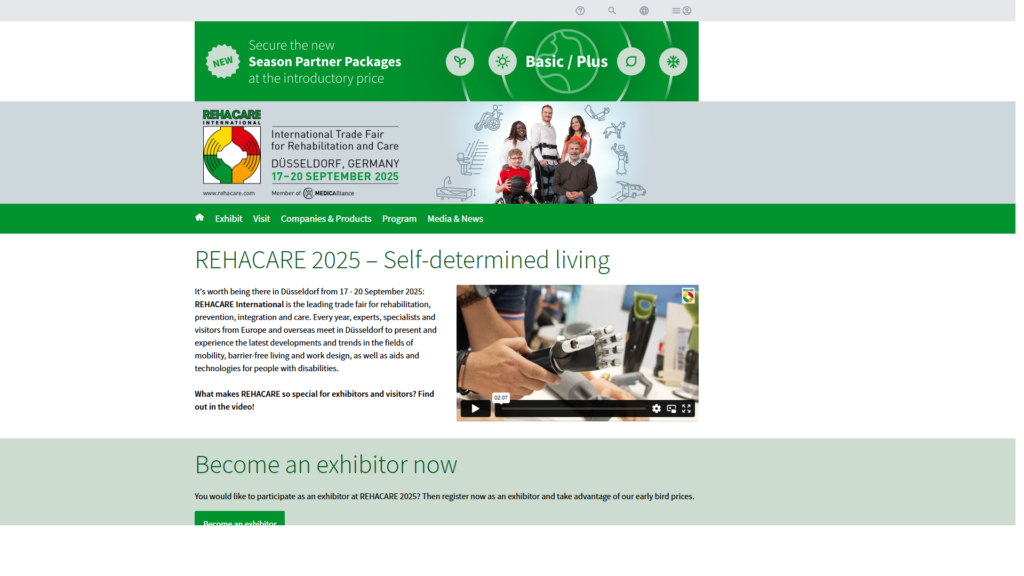
Task: Enable picture-in-picture on video
Action: pos(671,409)
